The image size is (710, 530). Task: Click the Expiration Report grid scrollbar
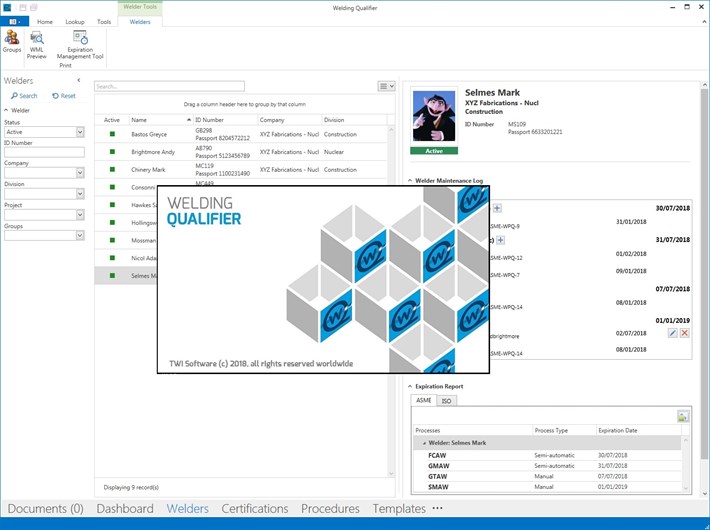click(686, 464)
